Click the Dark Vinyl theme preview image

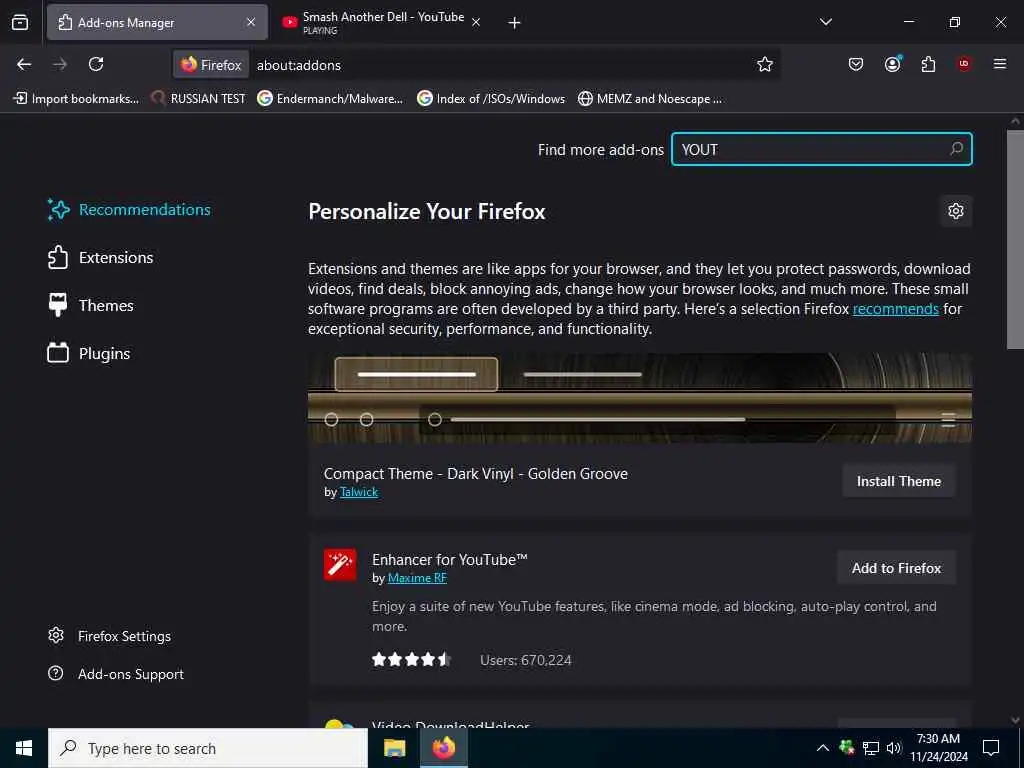(640, 398)
